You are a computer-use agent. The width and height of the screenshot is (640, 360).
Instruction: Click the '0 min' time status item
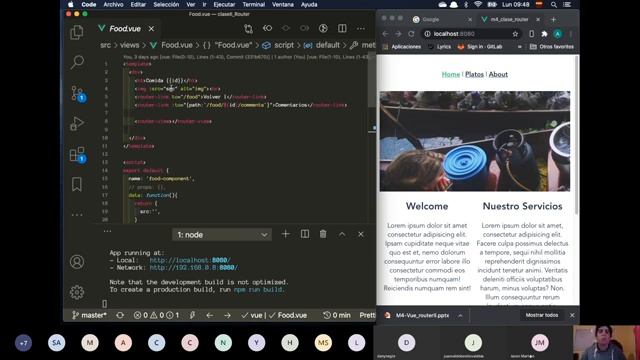click(x=337, y=315)
